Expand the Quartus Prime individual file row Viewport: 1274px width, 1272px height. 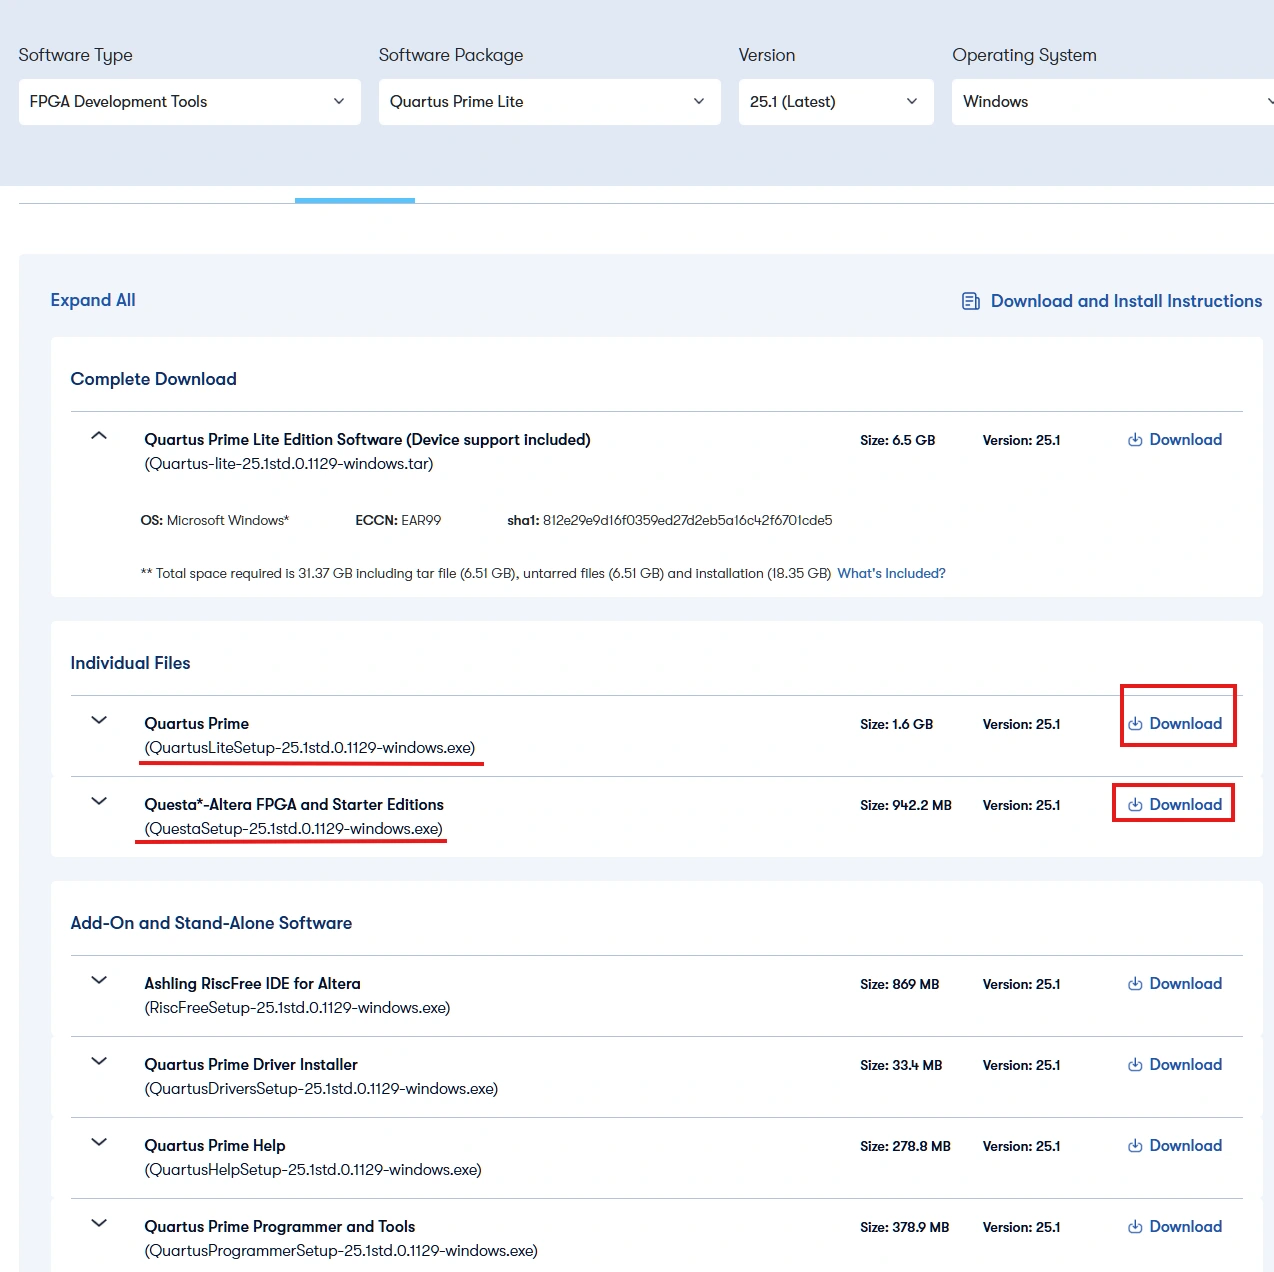coord(99,720)
